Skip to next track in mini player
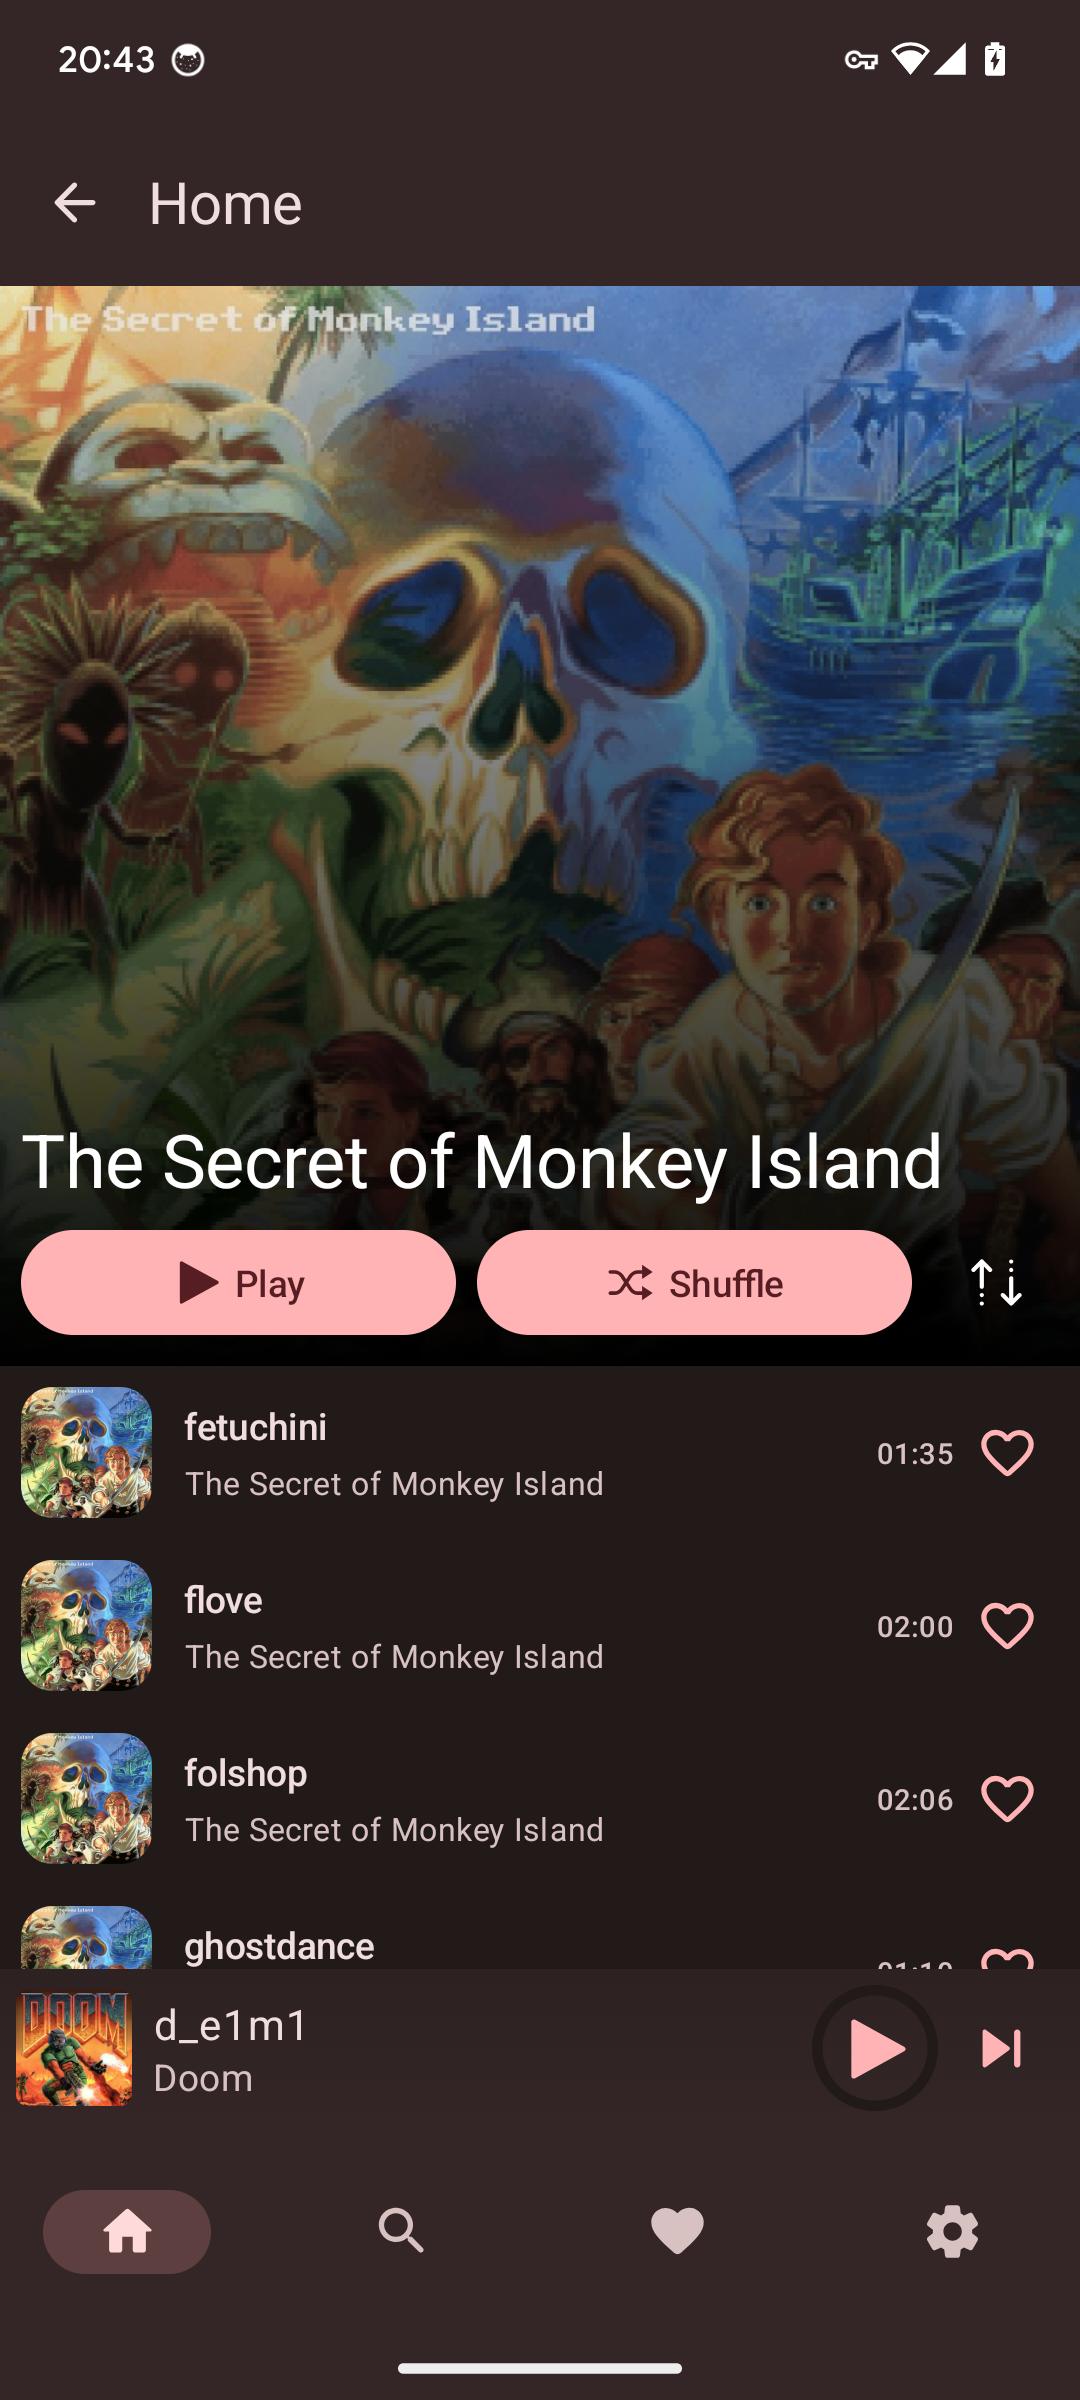 [x=1001, y=2048]
